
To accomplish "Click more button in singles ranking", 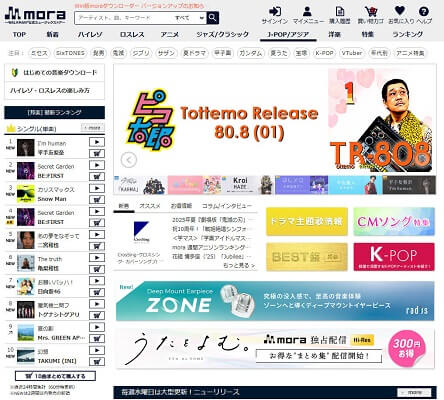I will (x=93, y=128).
